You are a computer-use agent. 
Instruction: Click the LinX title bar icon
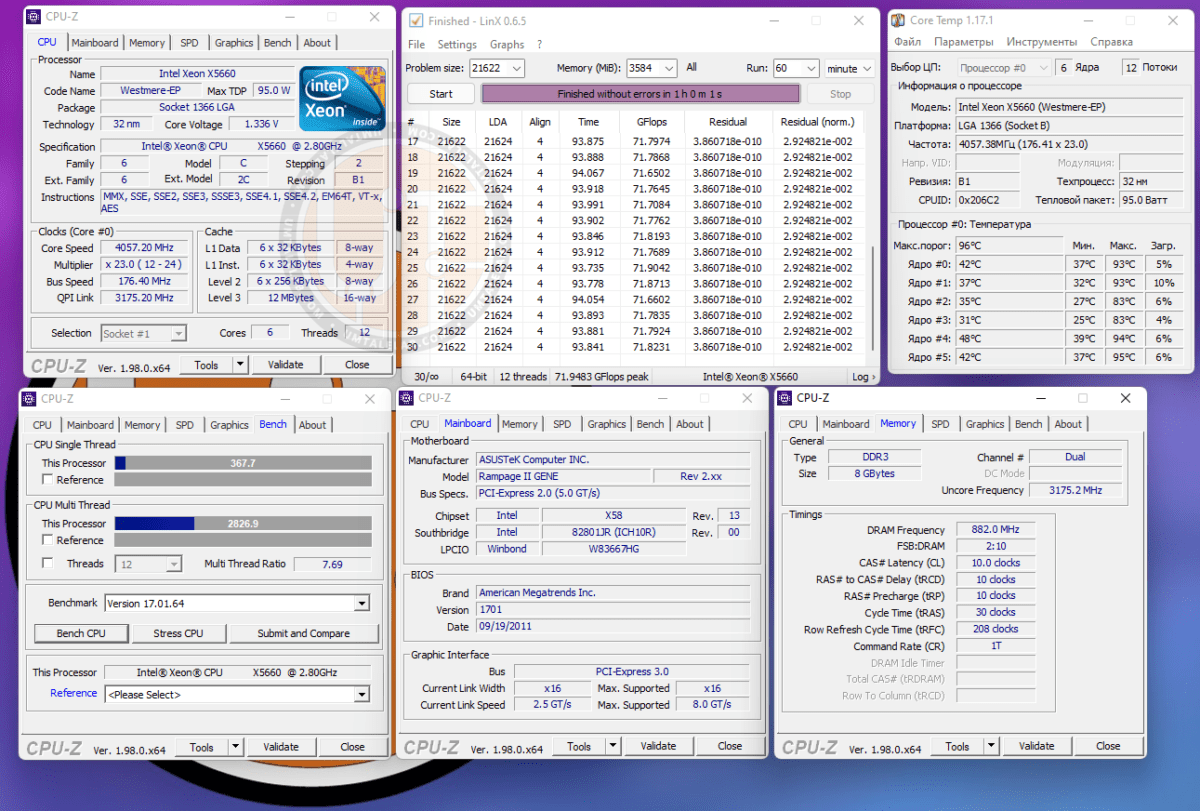pos(416,20)
